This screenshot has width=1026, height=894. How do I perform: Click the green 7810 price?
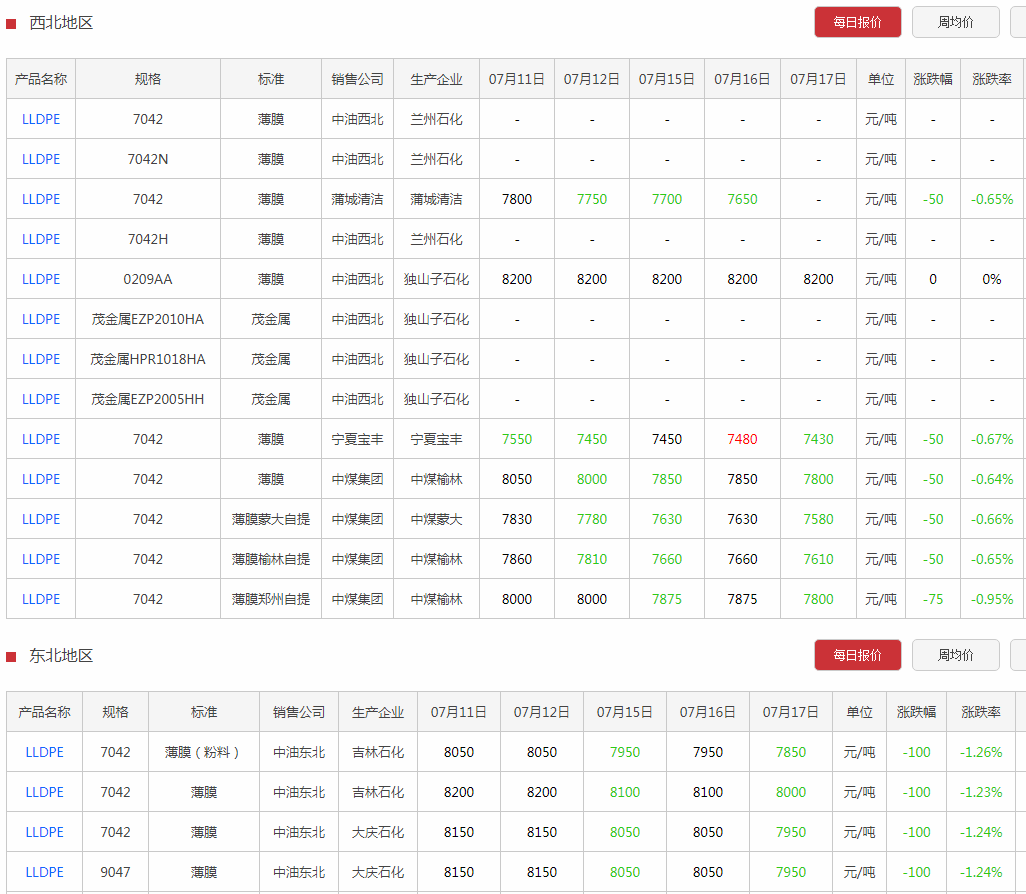coord(592,558)
